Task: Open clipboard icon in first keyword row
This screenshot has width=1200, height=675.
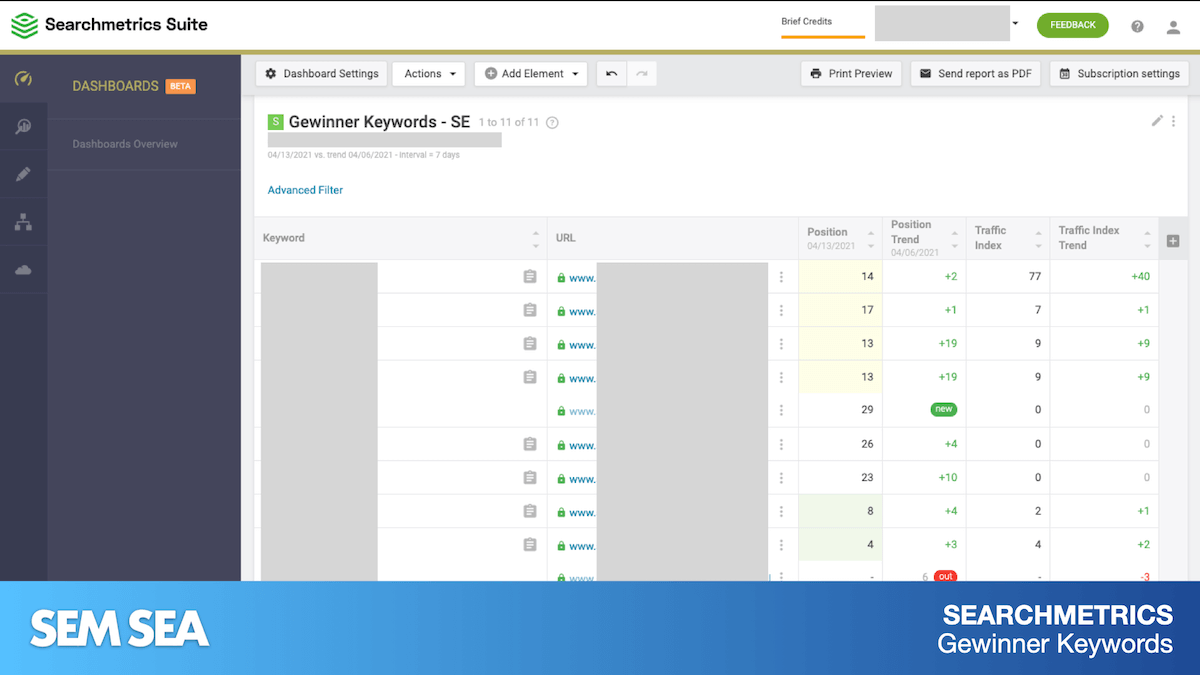Action: [x=530, y=277]
